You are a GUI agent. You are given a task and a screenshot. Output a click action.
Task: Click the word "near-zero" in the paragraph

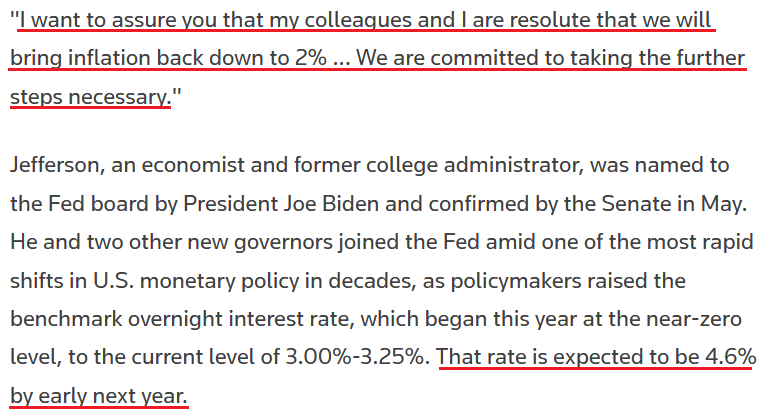coord(713,319)
